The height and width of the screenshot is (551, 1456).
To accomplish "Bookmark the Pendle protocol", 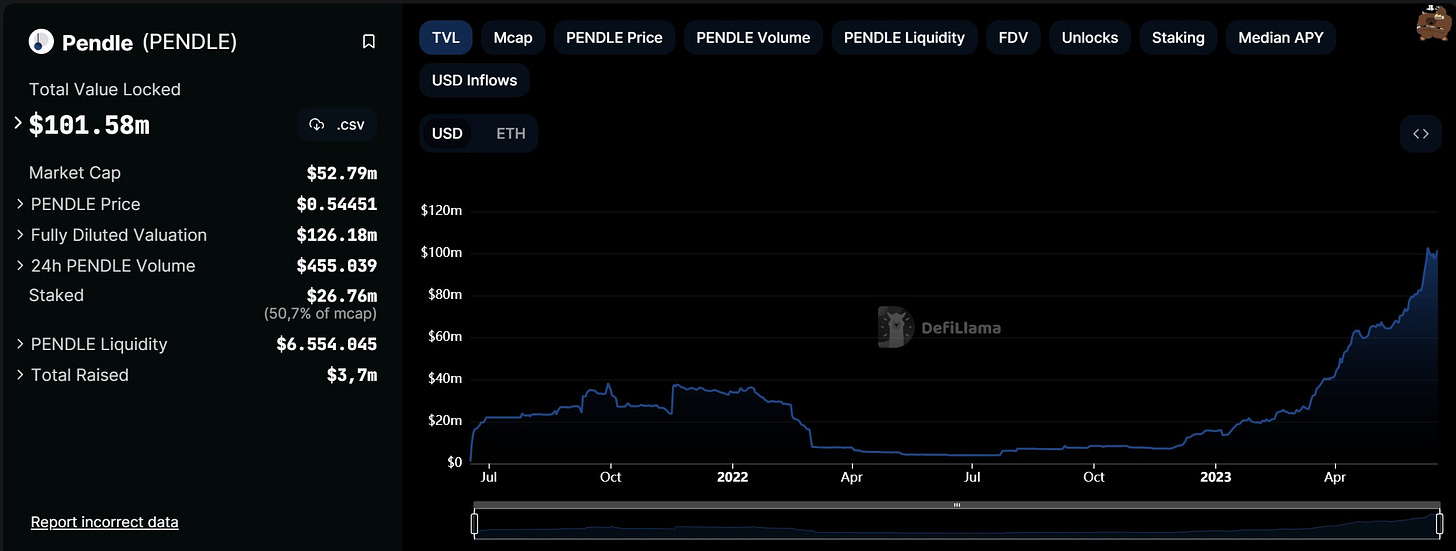I will 369,42.
